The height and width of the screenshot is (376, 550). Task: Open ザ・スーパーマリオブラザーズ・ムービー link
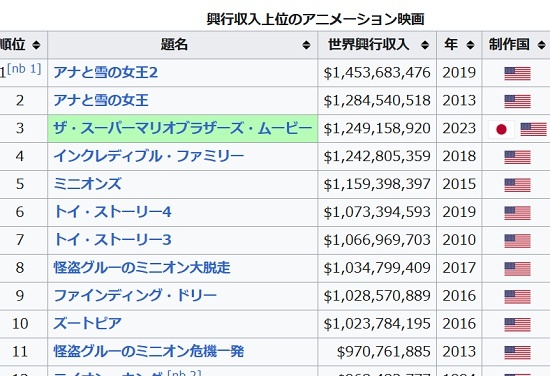[182, 128]
